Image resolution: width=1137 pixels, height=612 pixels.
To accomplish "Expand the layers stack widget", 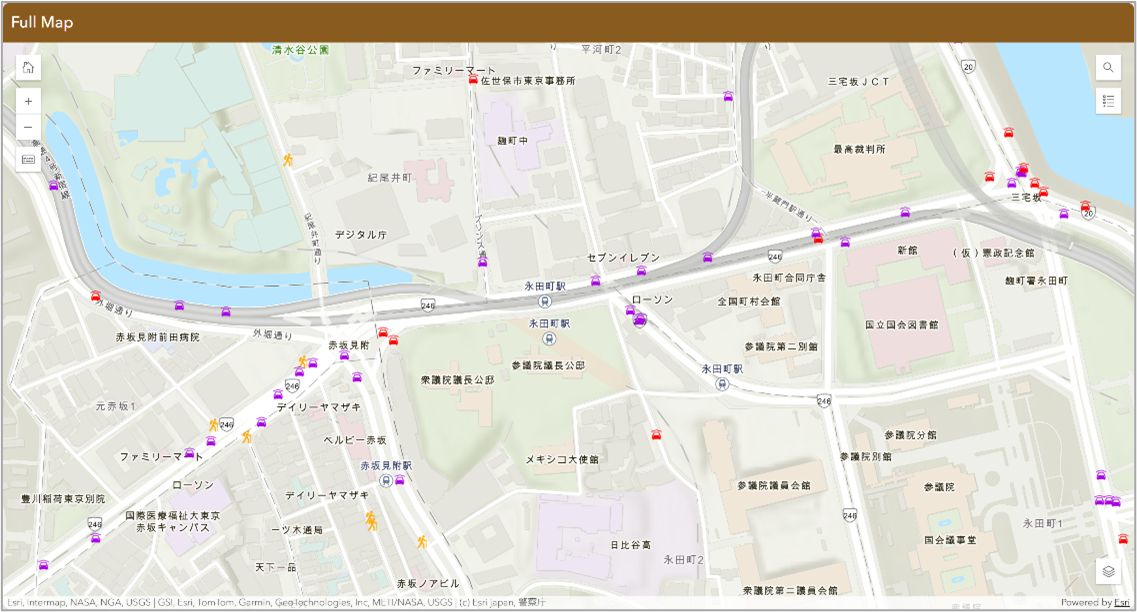I will (x=1108, y=571).
